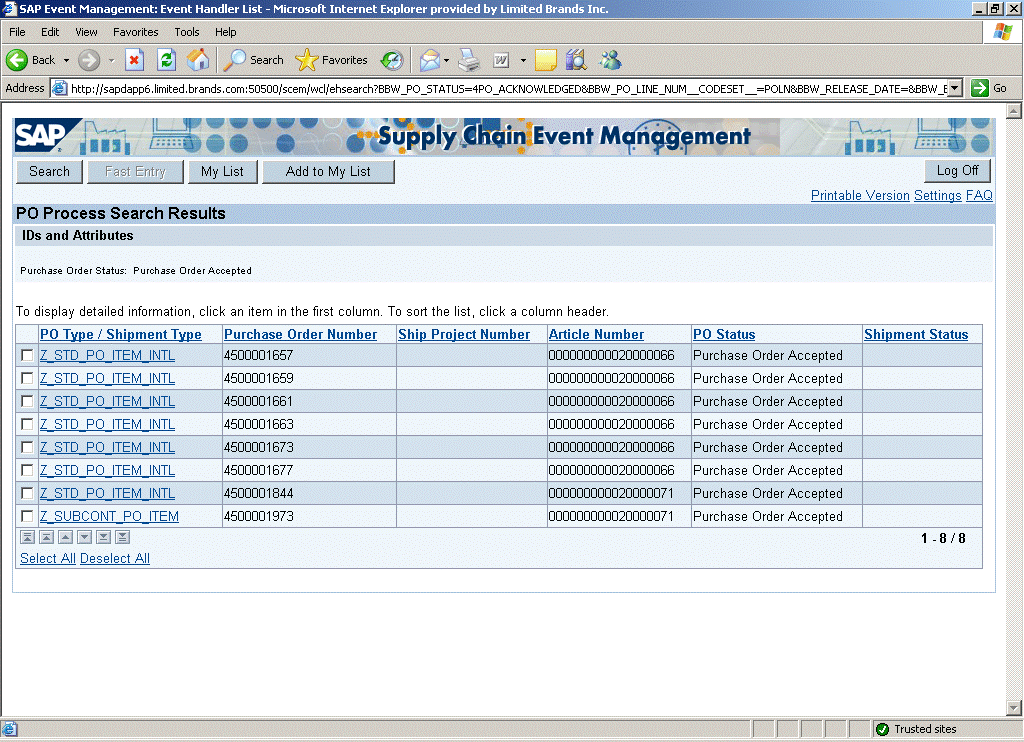
Task: Check the box for PO 4500001663
Action: click(x=27, y=424)
